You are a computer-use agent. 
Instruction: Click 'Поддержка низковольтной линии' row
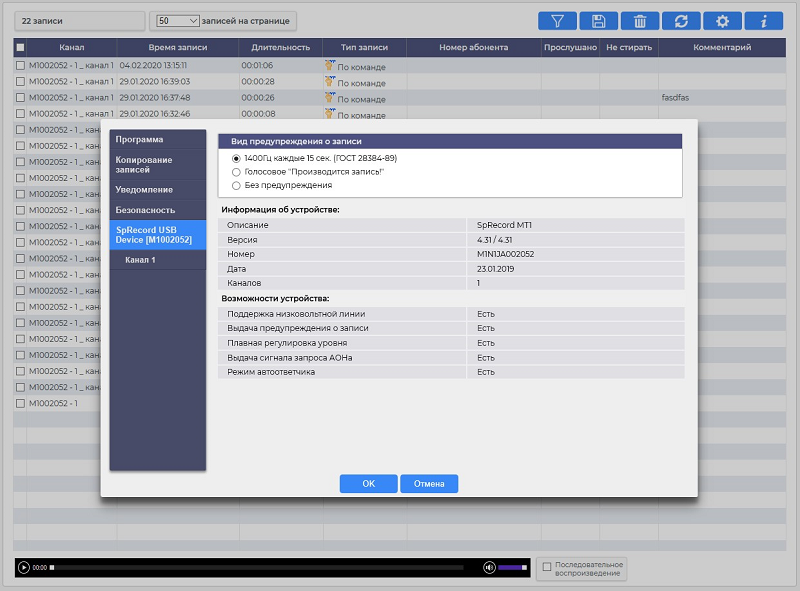click(x=451, y=314)
